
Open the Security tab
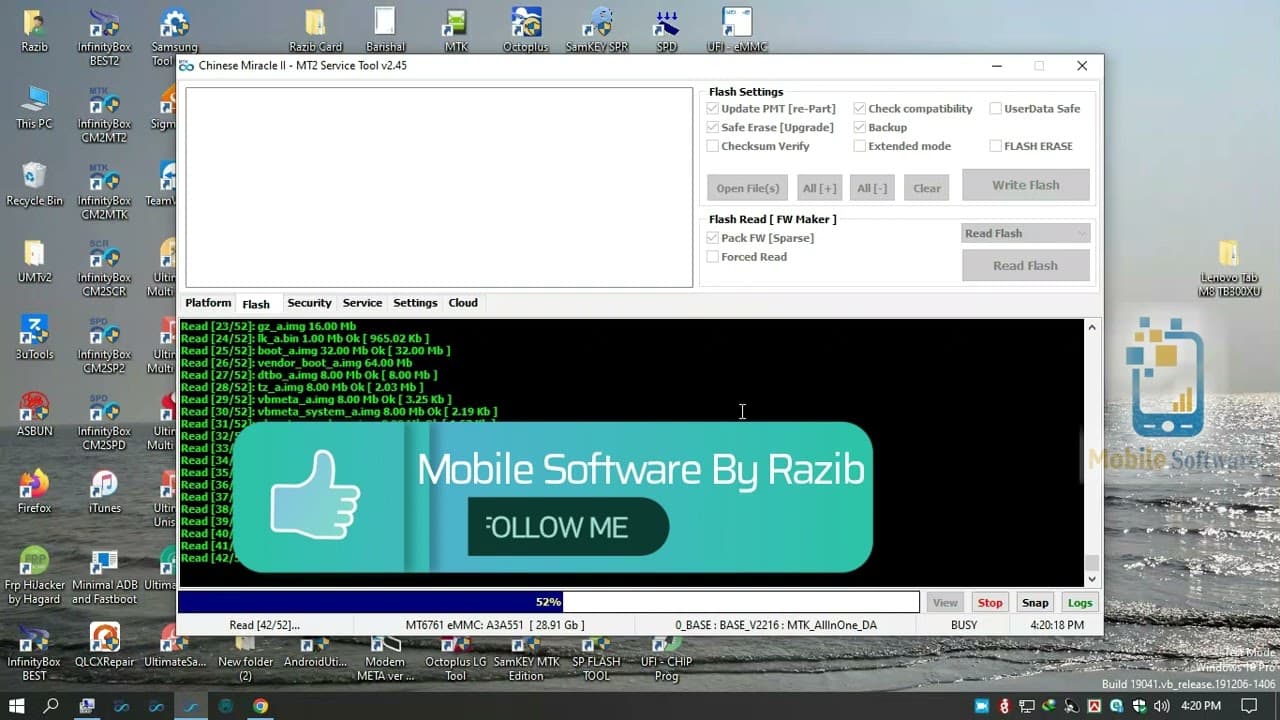coord(309,303)
